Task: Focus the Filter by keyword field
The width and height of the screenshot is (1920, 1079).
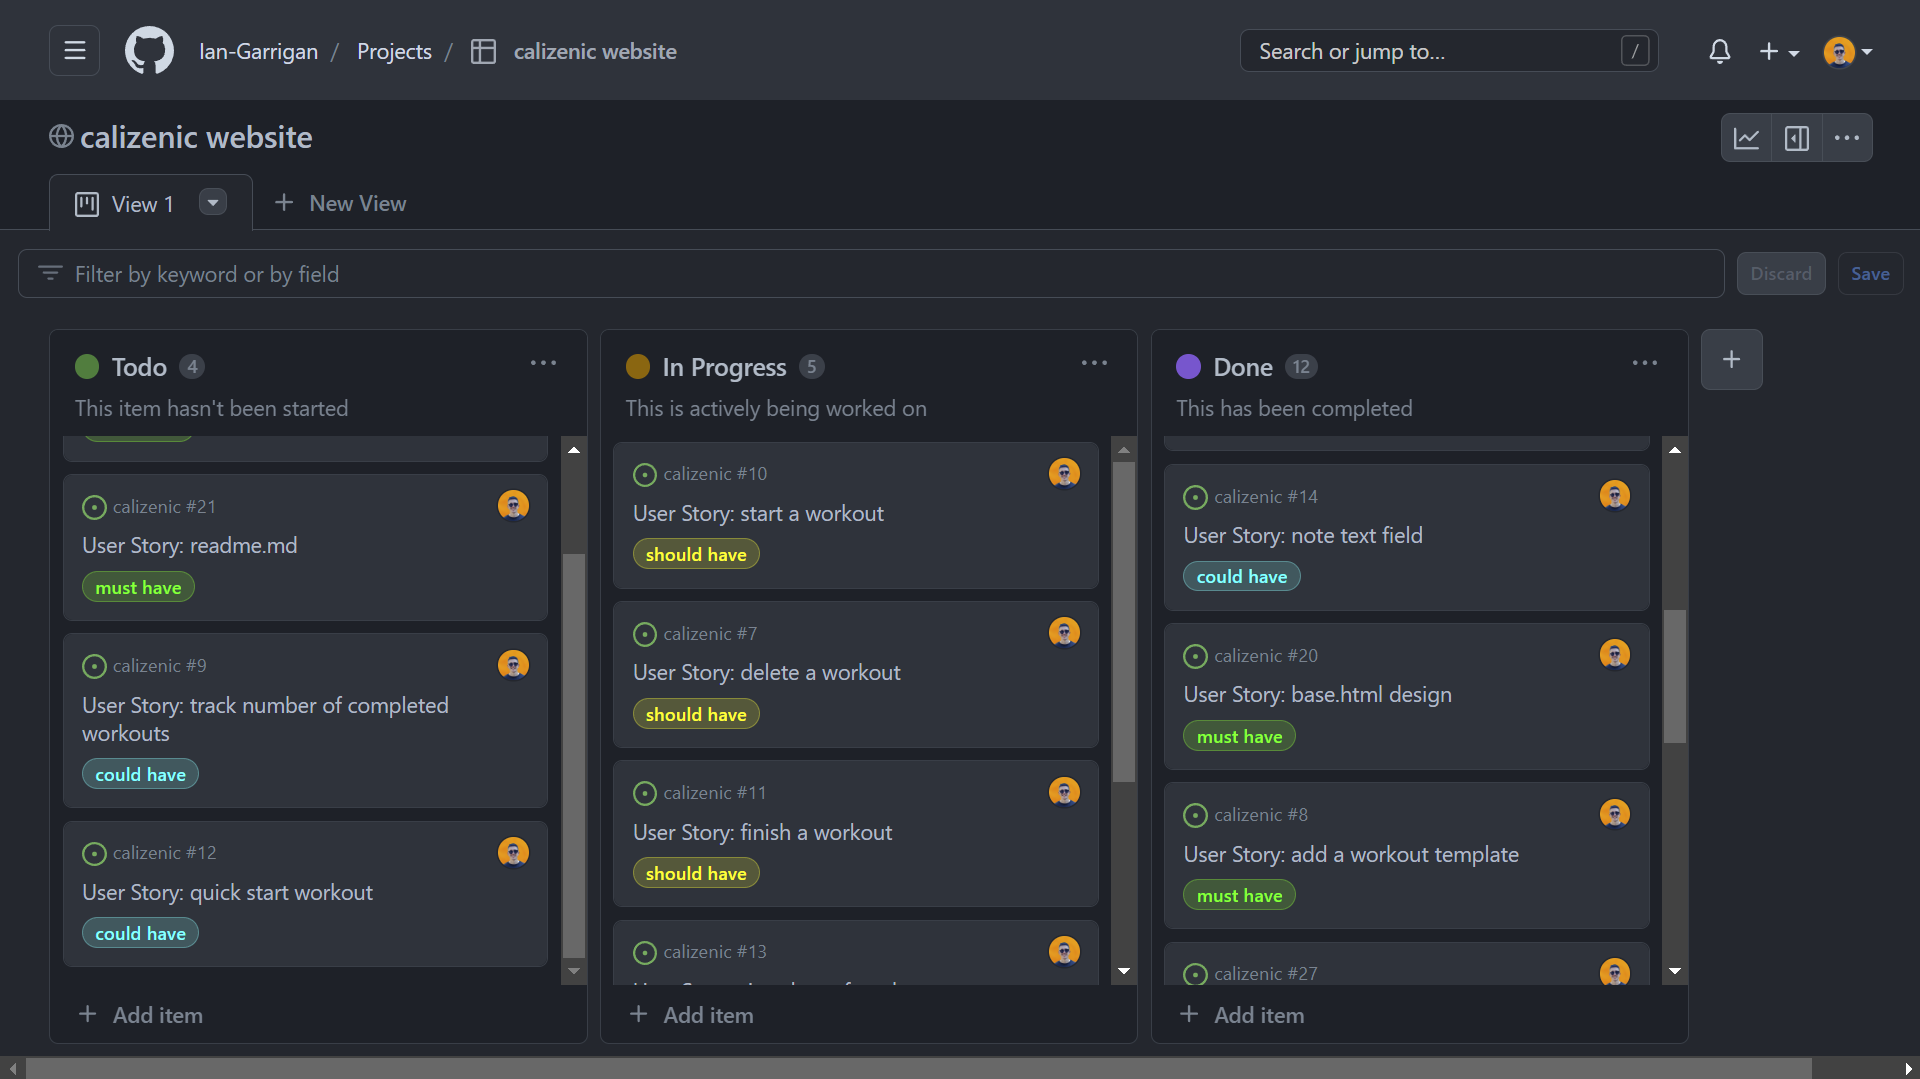Action: click(871, 274)
